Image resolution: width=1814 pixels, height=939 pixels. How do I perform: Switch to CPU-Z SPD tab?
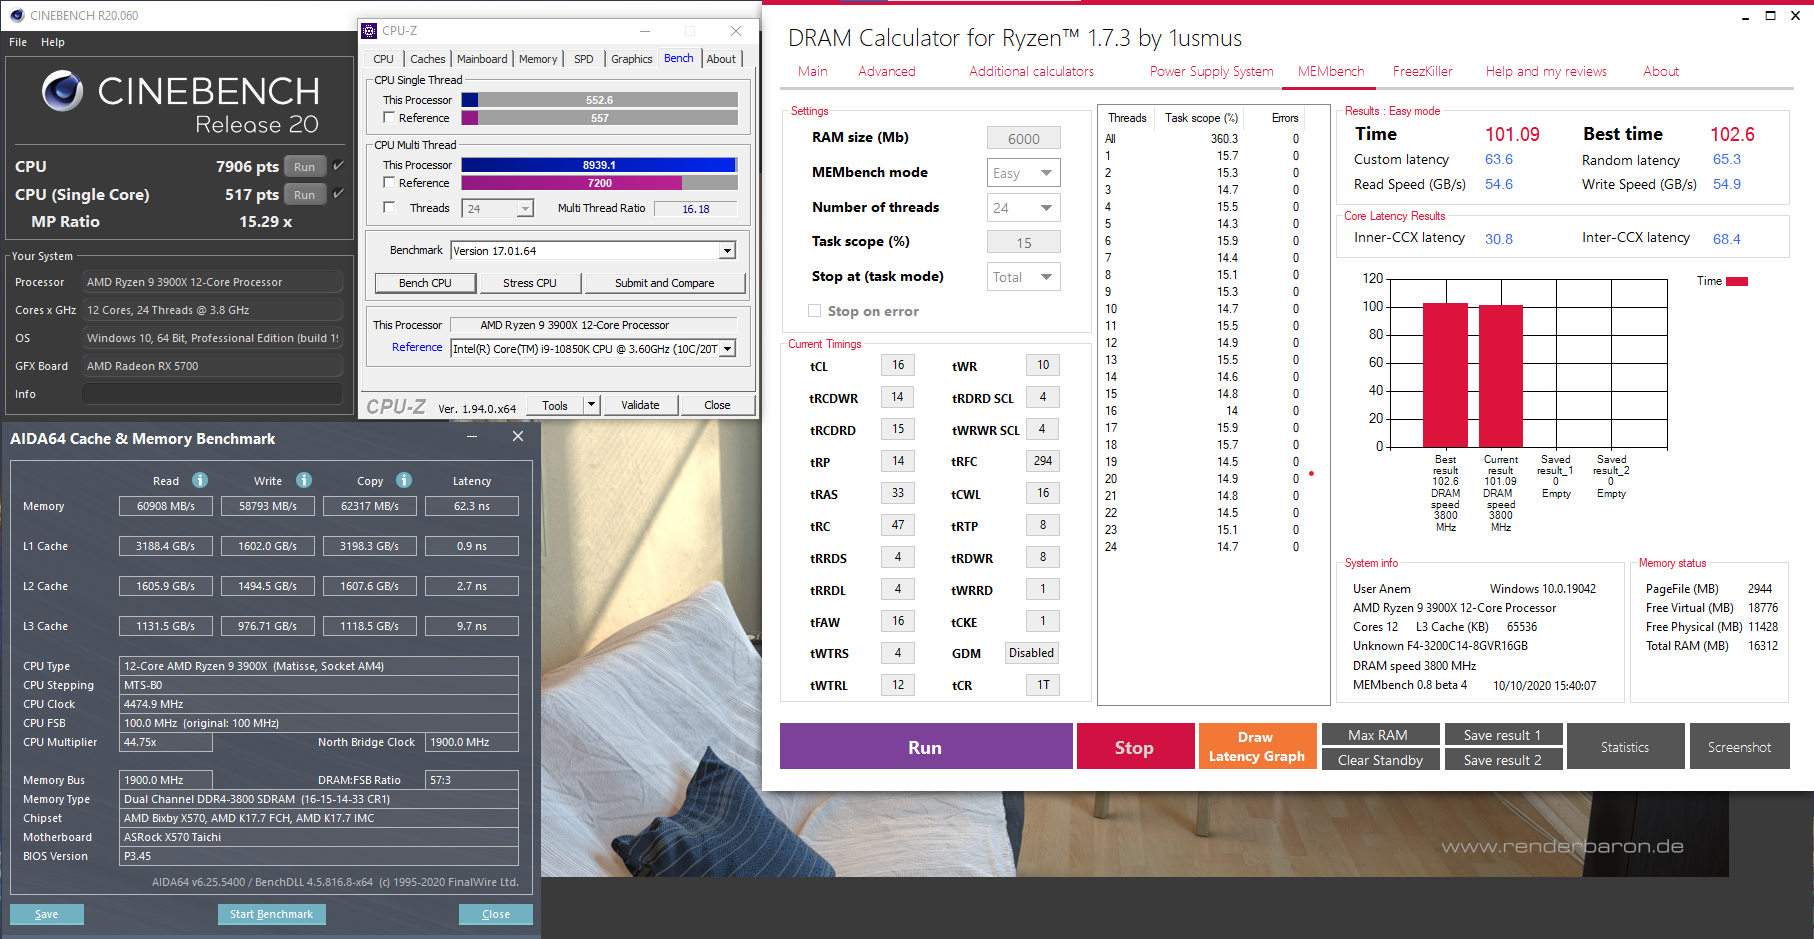(584, 59)
